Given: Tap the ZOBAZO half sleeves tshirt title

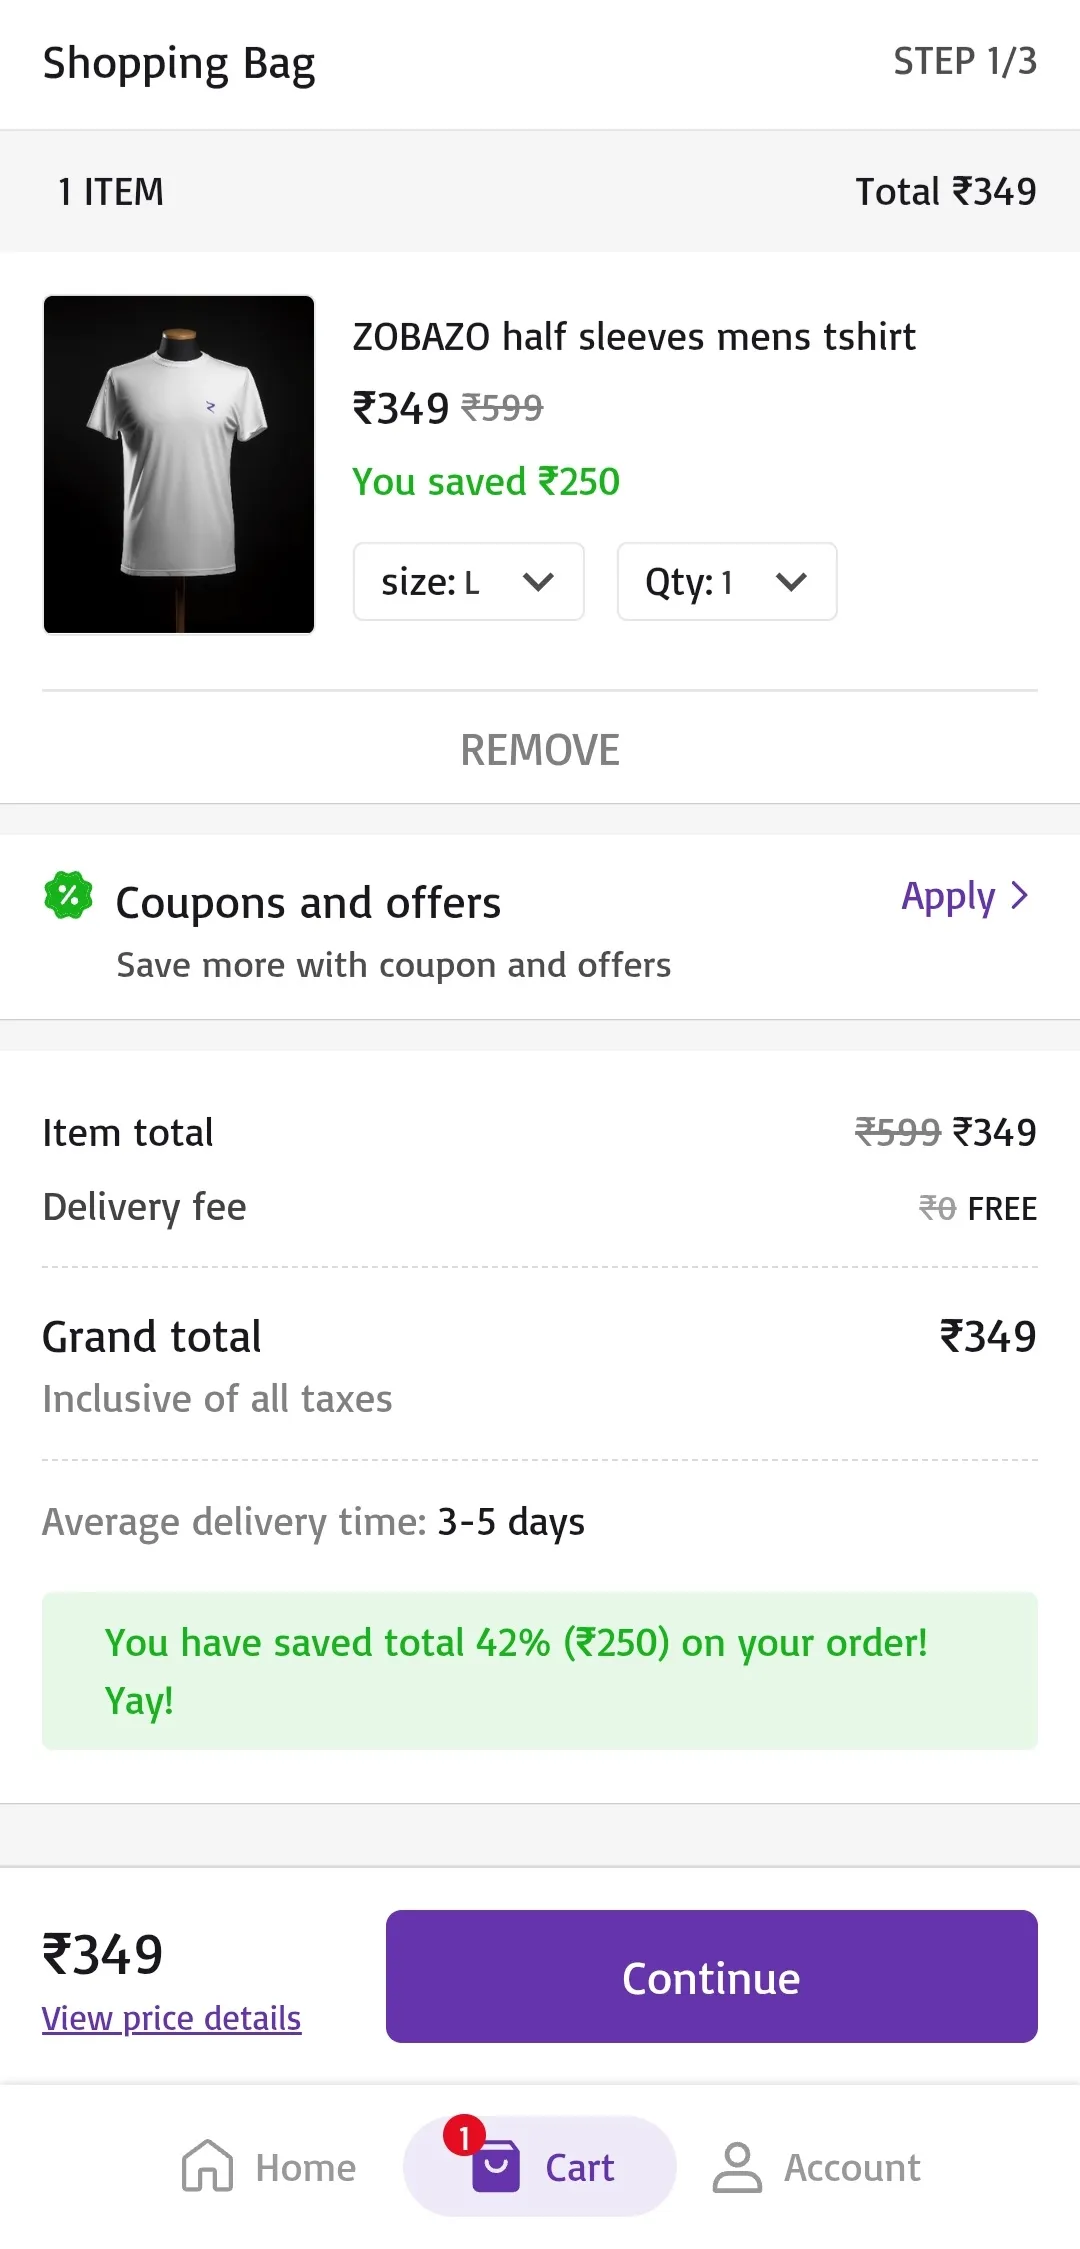Looking at the screenshot, I should click(634, 337).
